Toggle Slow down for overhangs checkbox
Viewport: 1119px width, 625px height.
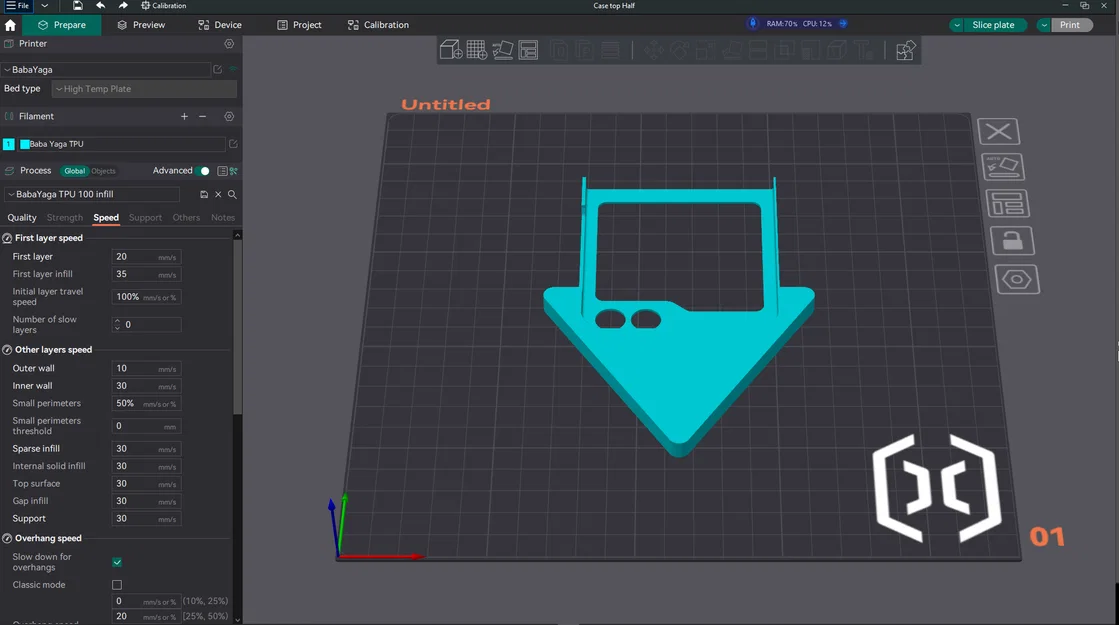pyautogui.click(x=117, y=562)
